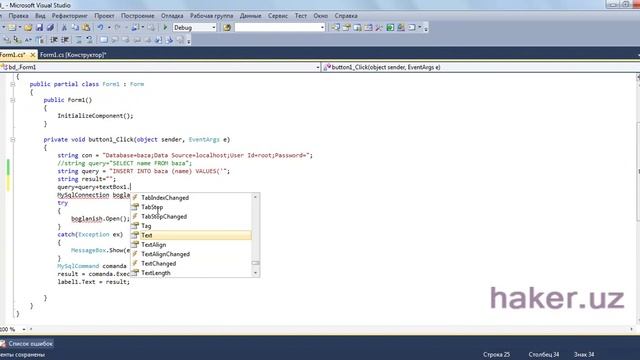Click the Copy toolbar icon
The height and width of the screenshot is (360, 640).
pos(75,27)
